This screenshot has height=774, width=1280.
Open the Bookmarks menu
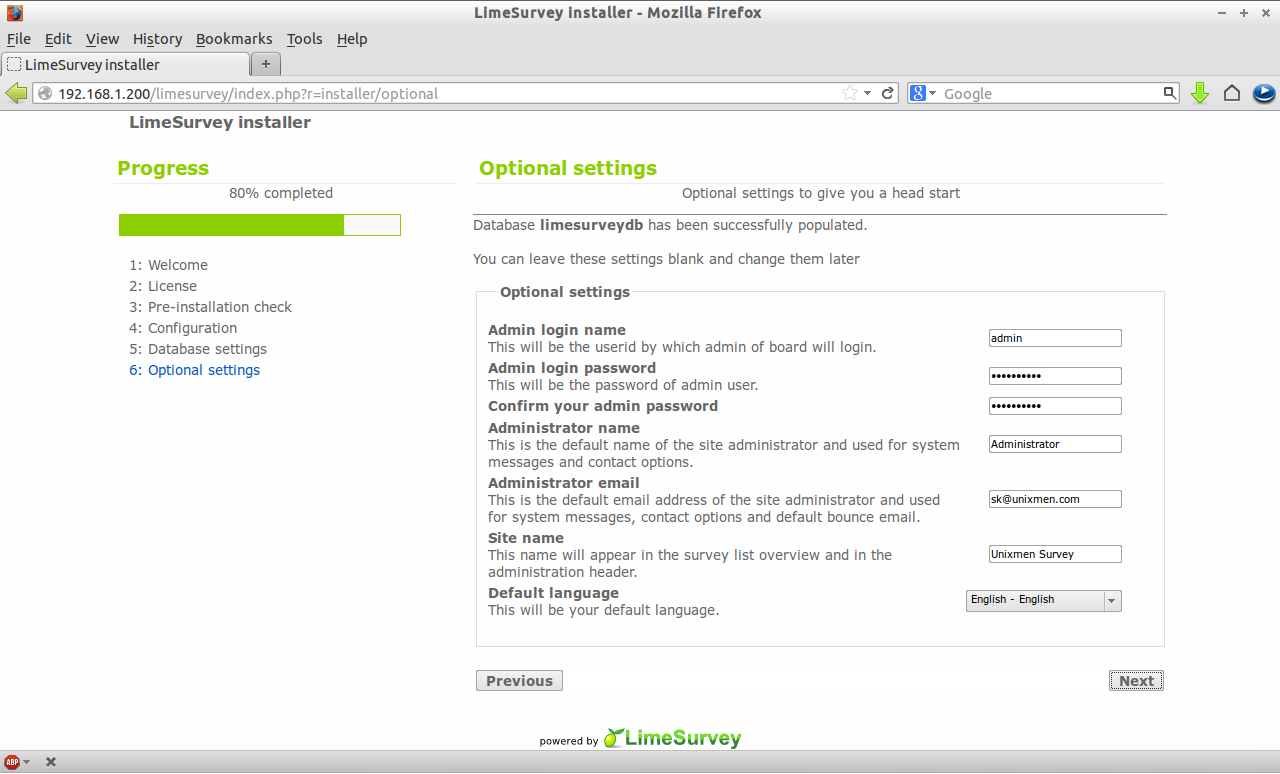coord(234,39)
